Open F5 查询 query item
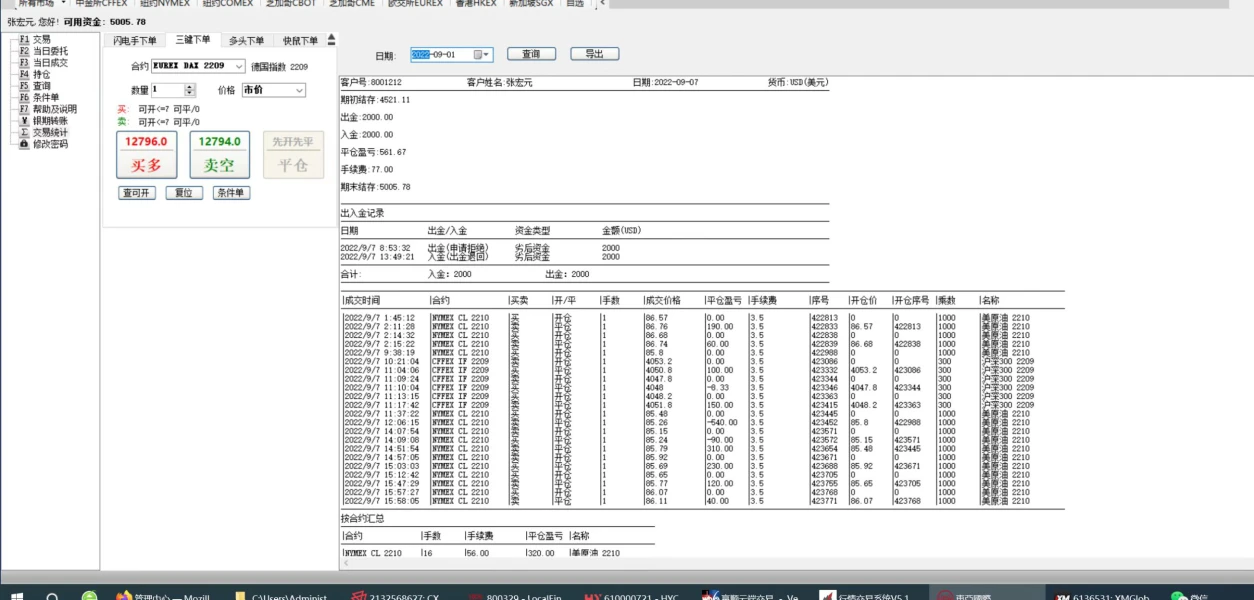Image resolution: width=1254 pixels, height=600 pixels. pos(40,86)
